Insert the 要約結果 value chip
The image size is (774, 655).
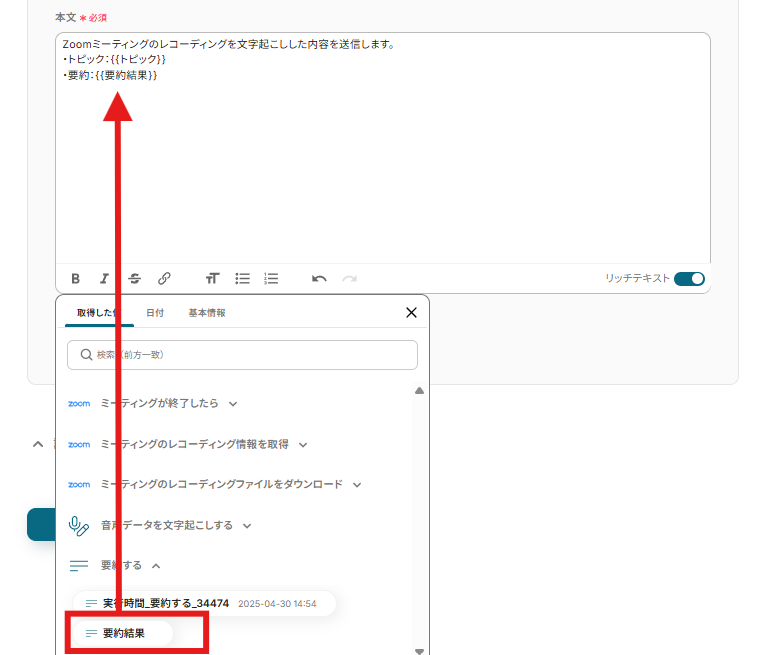pos(123,633)
